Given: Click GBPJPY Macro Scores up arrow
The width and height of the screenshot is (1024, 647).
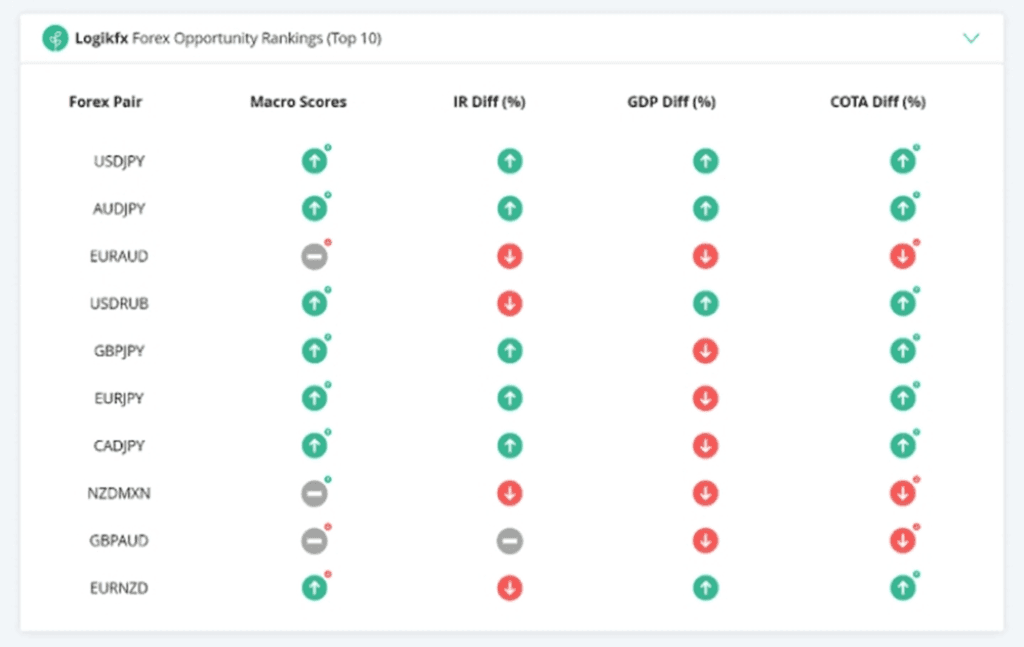Looking at the screenshot, I should [314, 351].
